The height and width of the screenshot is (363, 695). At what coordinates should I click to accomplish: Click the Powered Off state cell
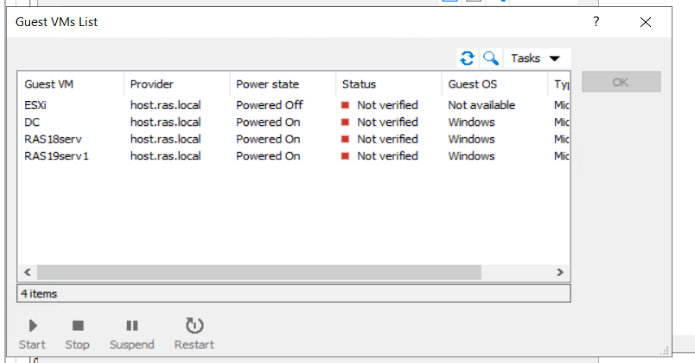coord(269,105)
